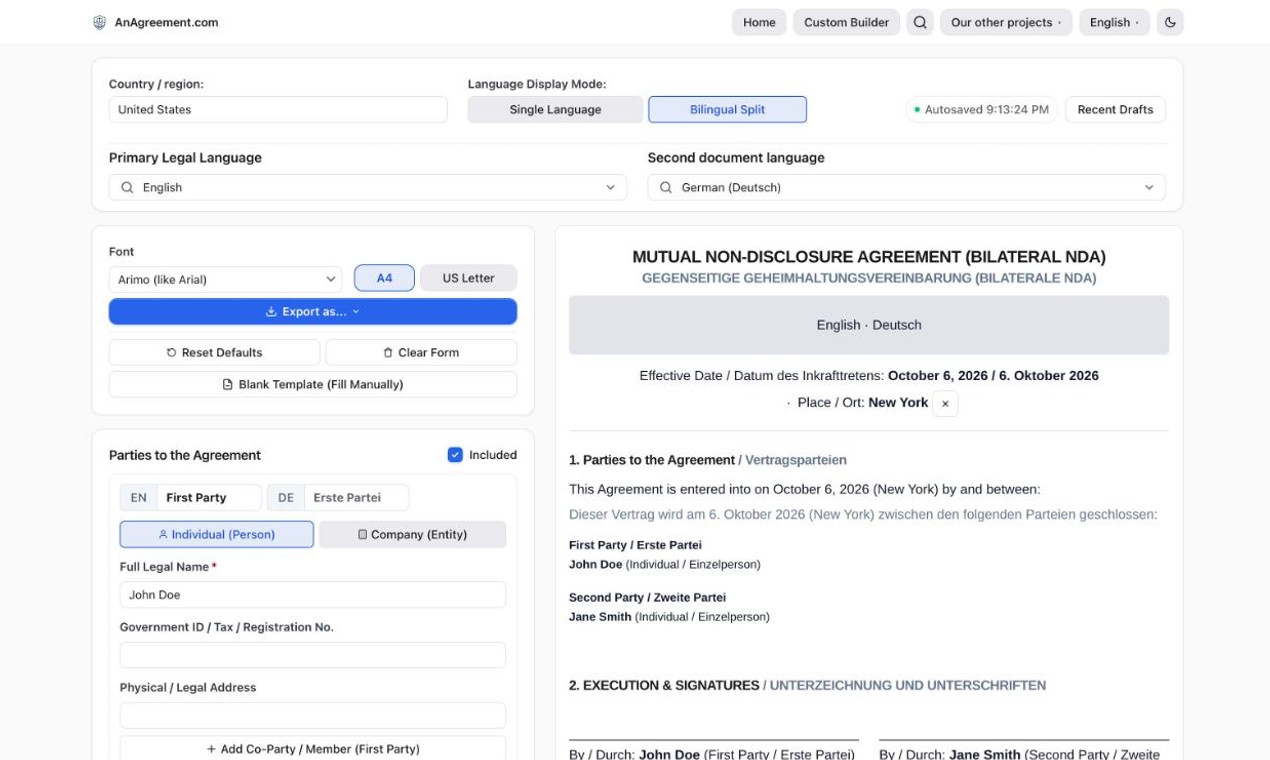
Task: Choose the A4 paper size
Action: point(384,278)
